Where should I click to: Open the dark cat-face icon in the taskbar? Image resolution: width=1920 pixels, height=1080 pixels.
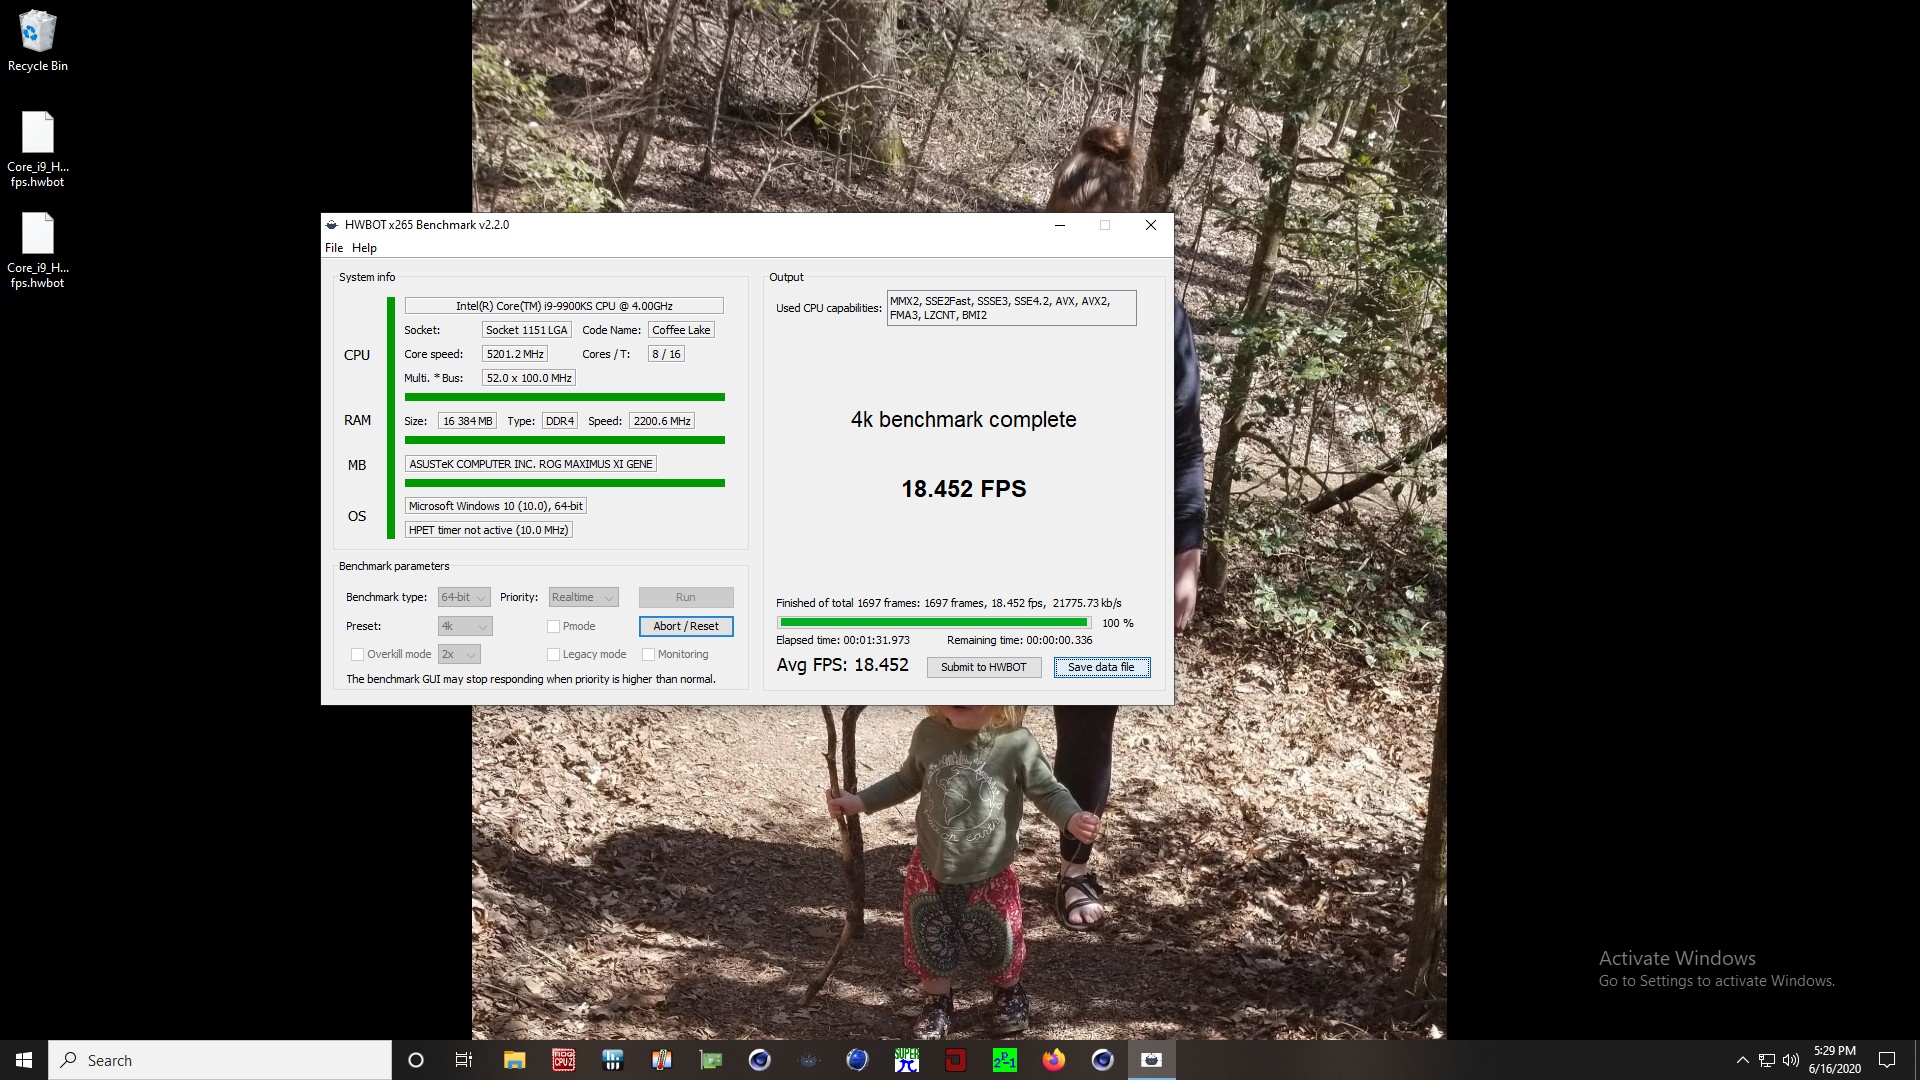[809, 1060]
